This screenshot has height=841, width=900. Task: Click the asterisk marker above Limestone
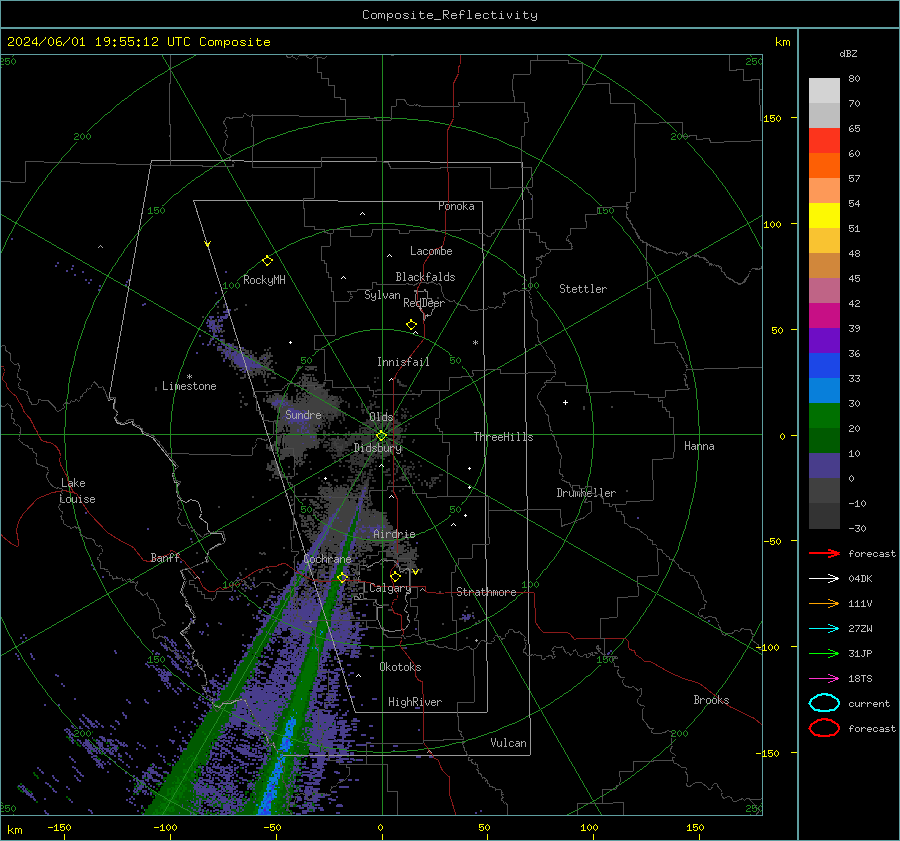point(189,377)
